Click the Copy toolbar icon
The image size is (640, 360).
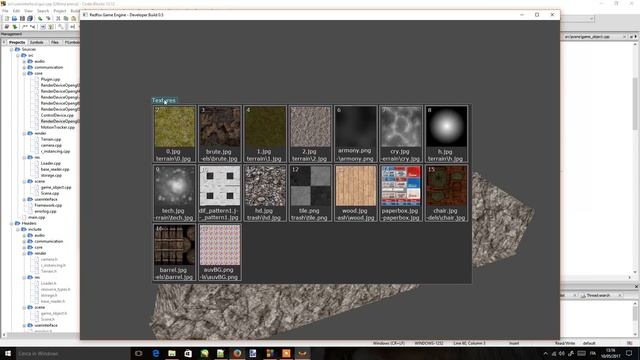click(x=66, y=19)
